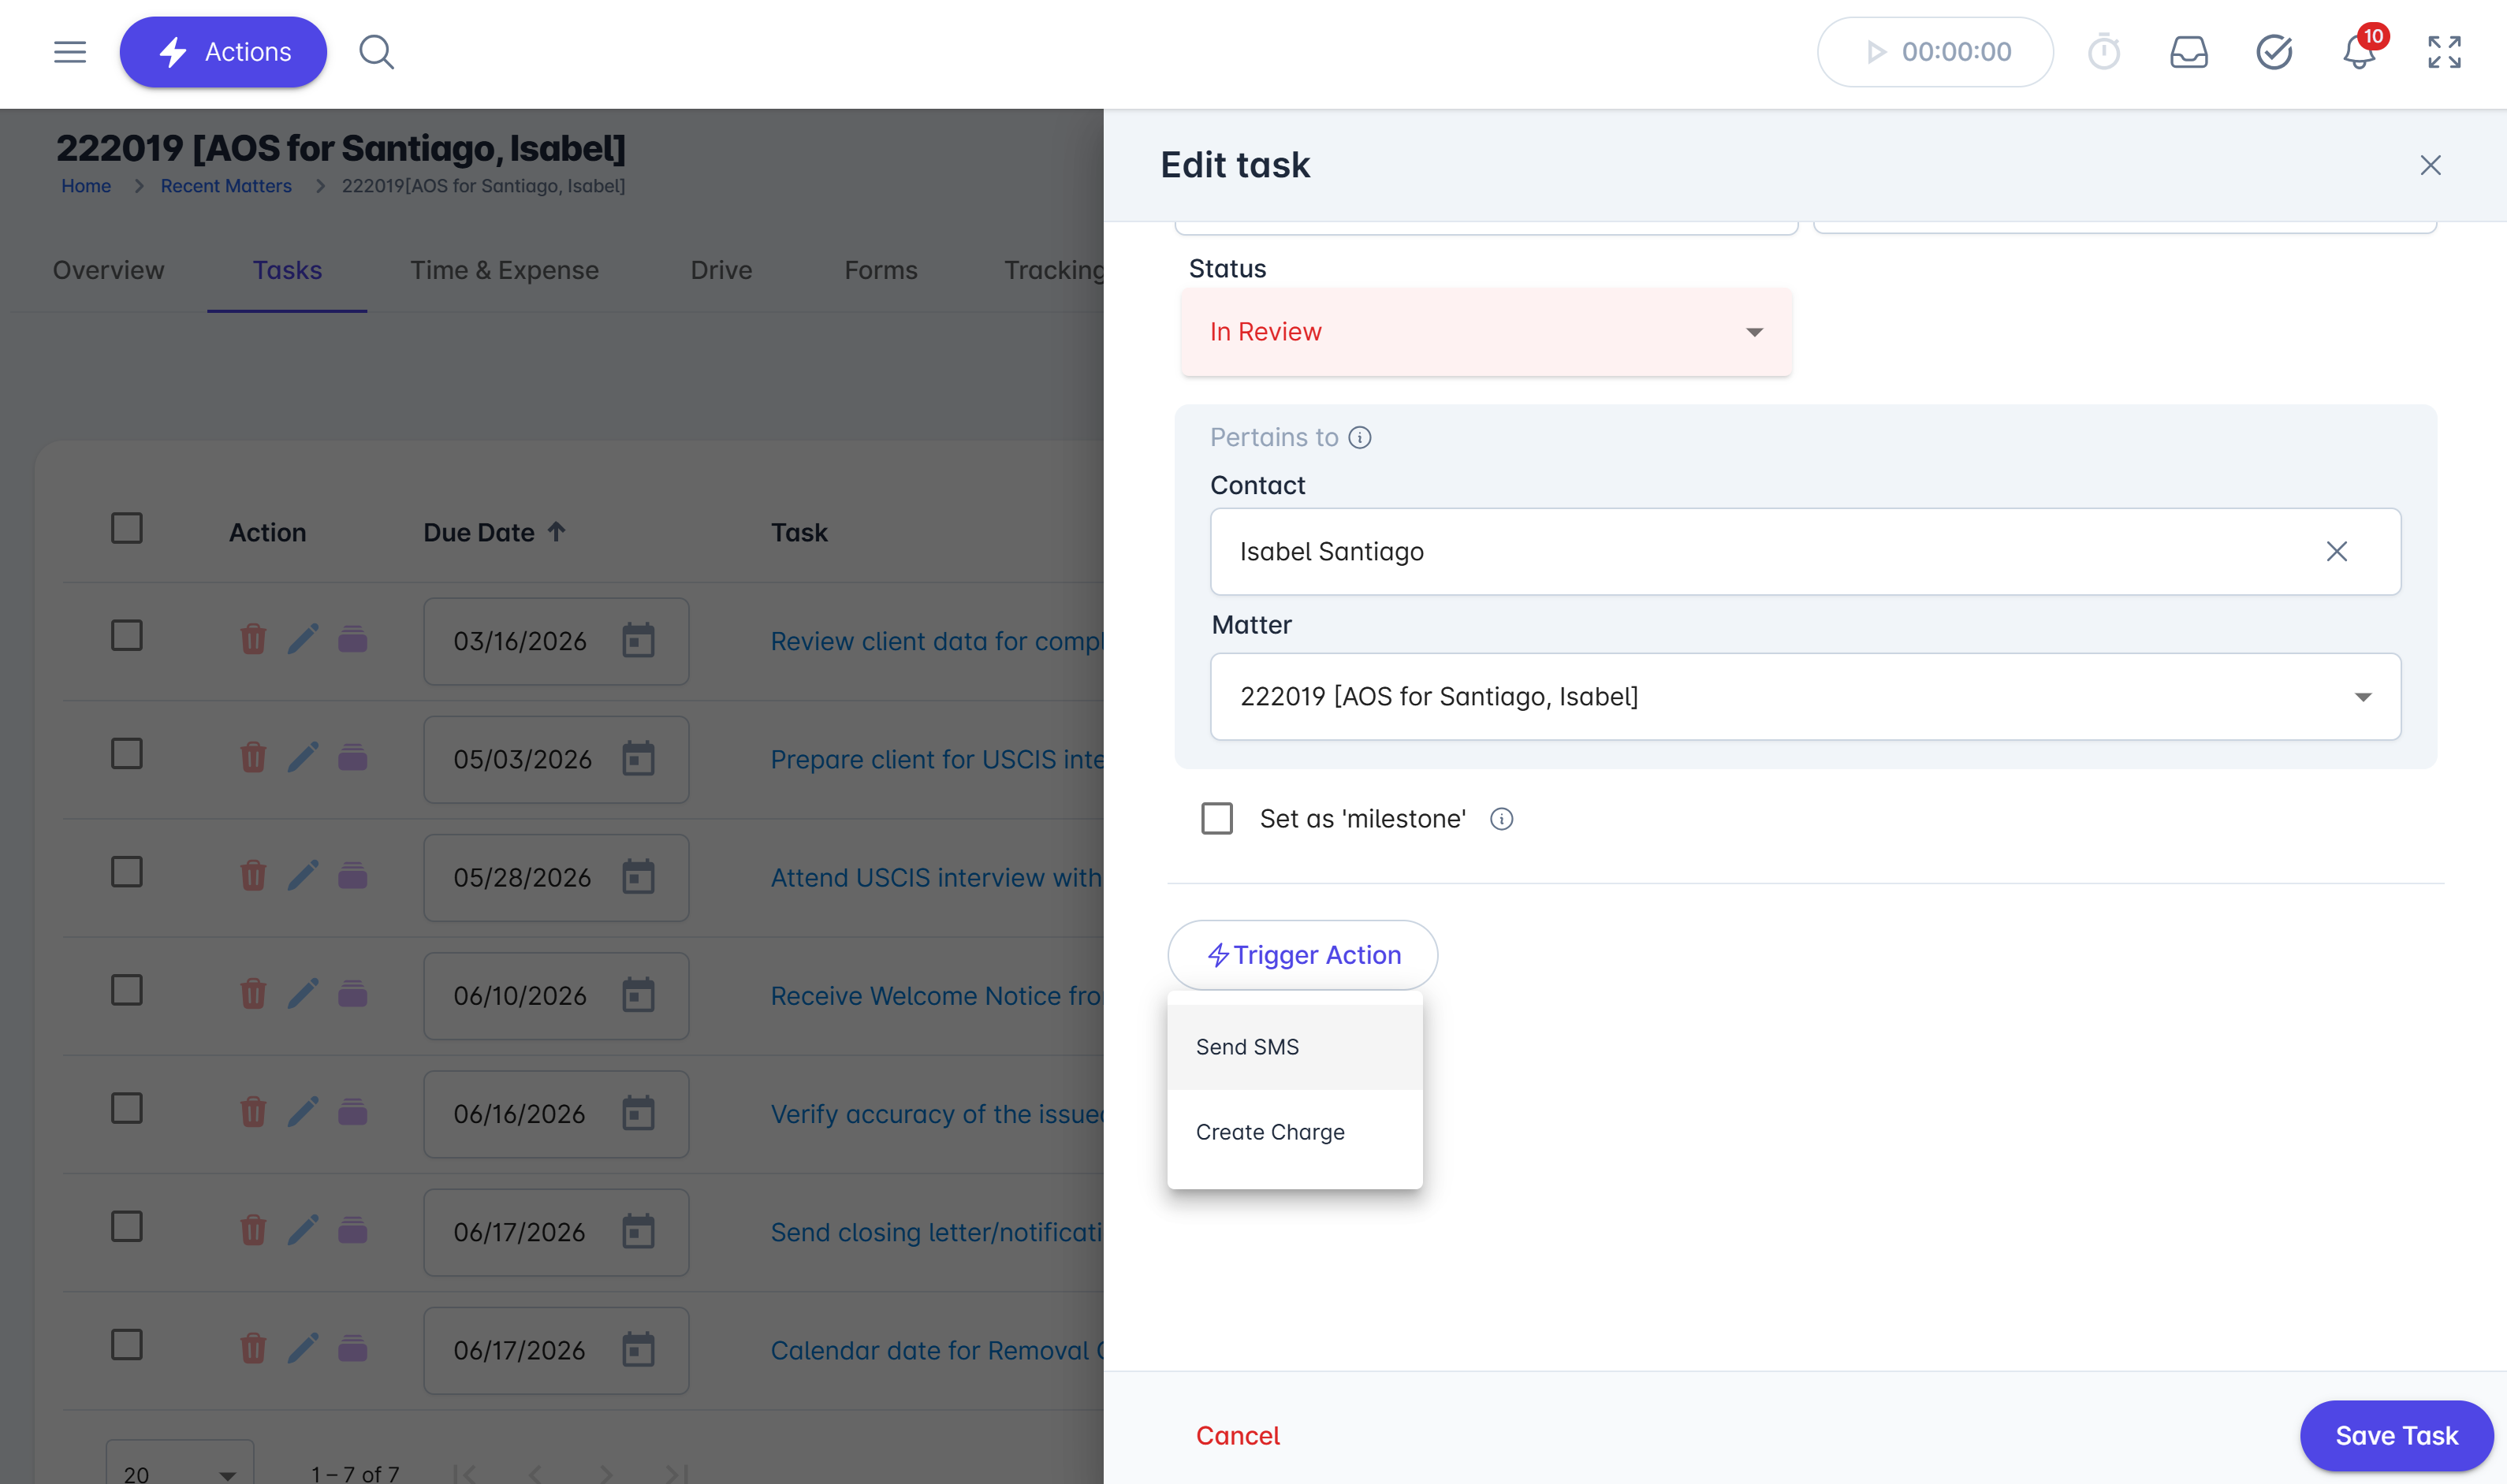2507x1484 pixels.
Task: Click the stopwatch timer icon
Action: (2103, 52)
